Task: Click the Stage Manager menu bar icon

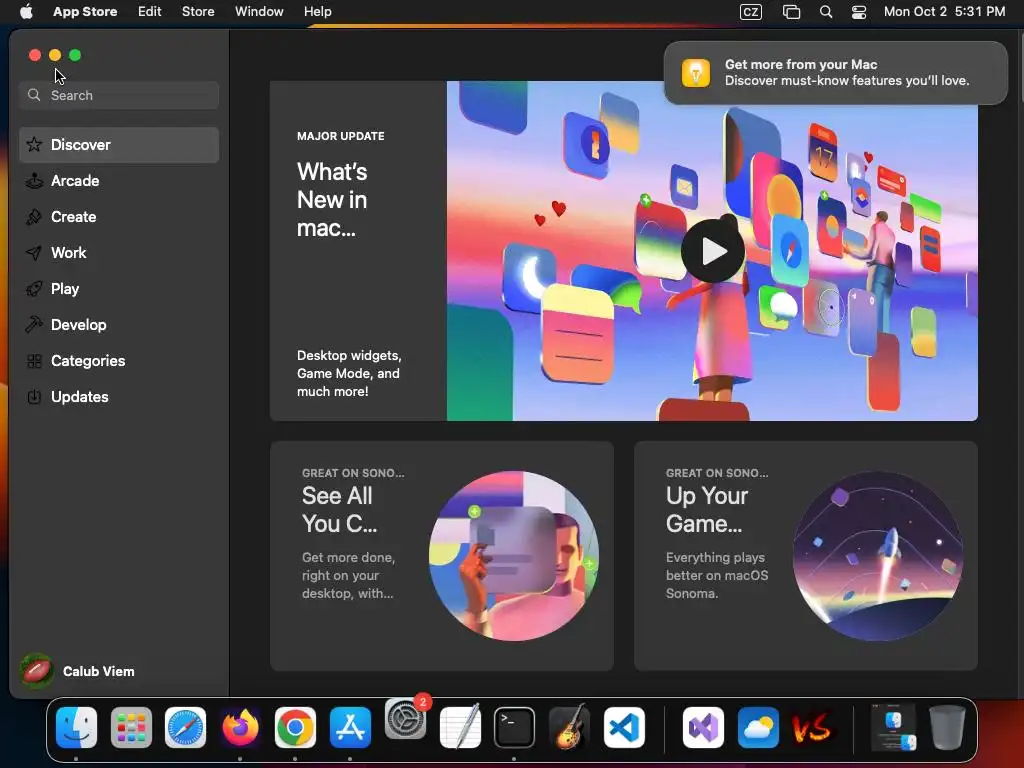Action: (x=792, y=12)
